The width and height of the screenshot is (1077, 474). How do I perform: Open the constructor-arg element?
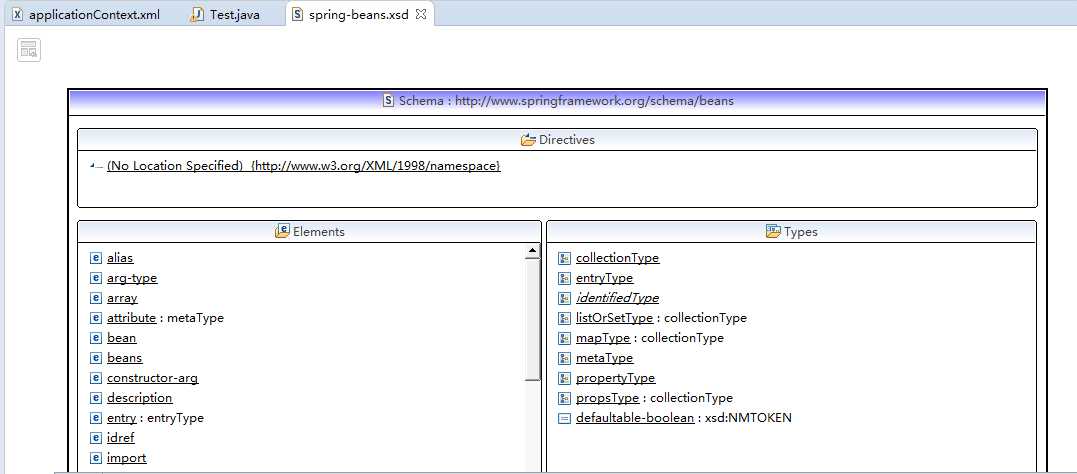(152, 378)
